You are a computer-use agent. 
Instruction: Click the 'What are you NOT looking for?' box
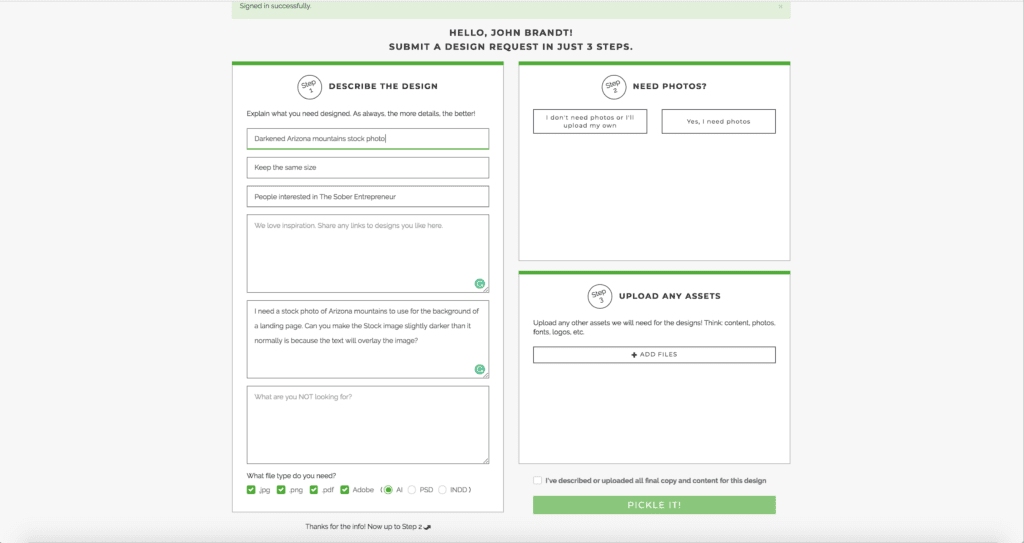pos(368,425)
